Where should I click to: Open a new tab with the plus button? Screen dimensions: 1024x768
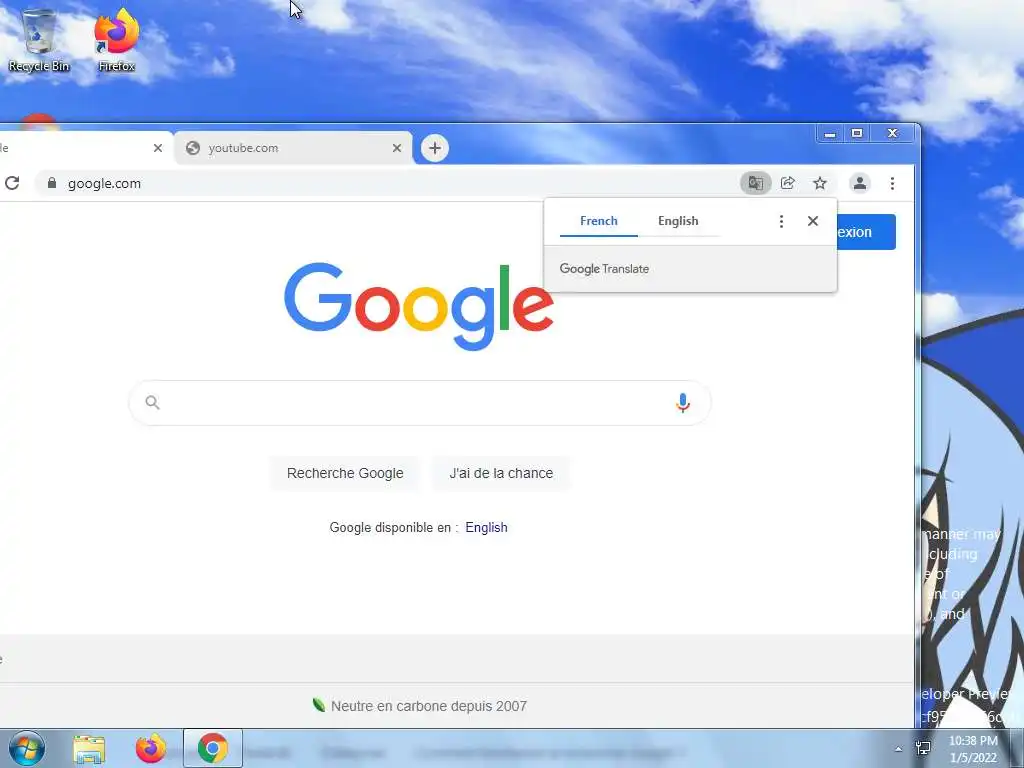(435, 148)
